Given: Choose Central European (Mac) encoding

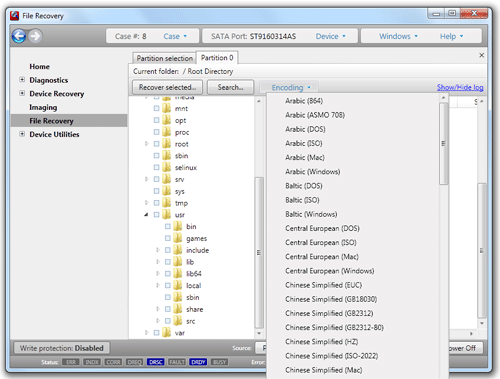Looking at the screenshot, I should tap(322, 257).
